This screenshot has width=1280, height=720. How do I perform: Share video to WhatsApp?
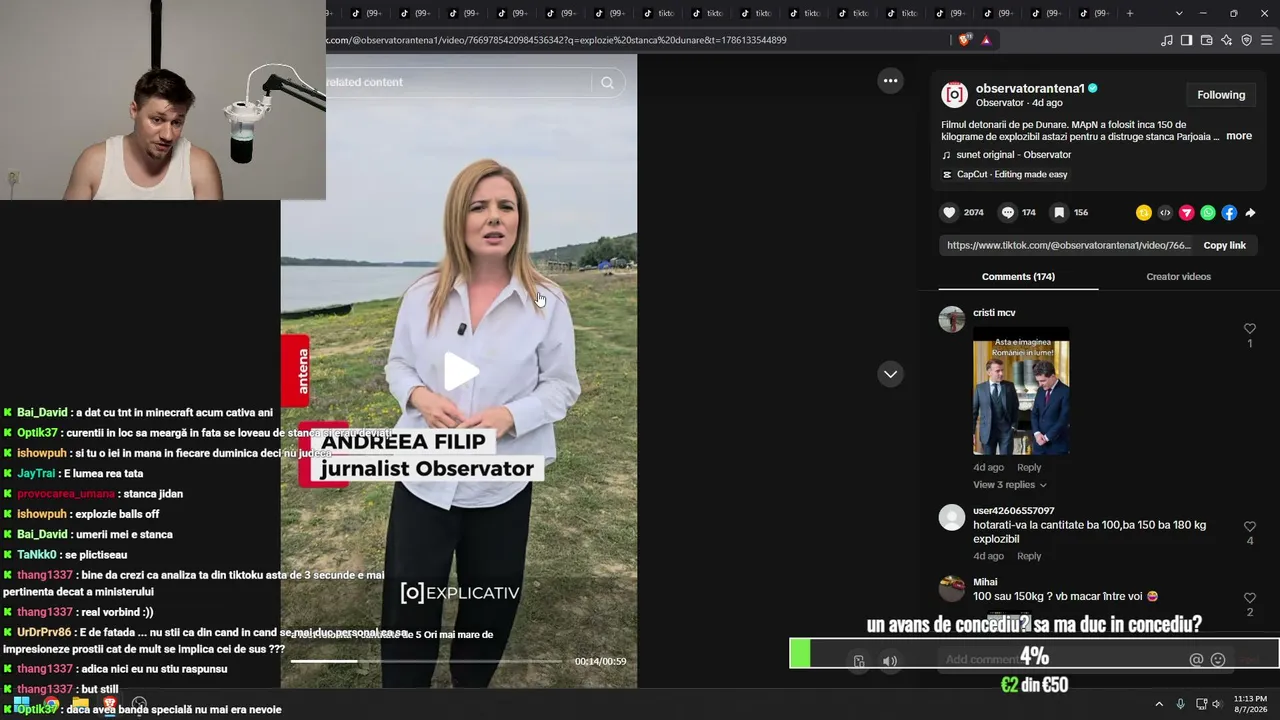[x=1208, y=213]
